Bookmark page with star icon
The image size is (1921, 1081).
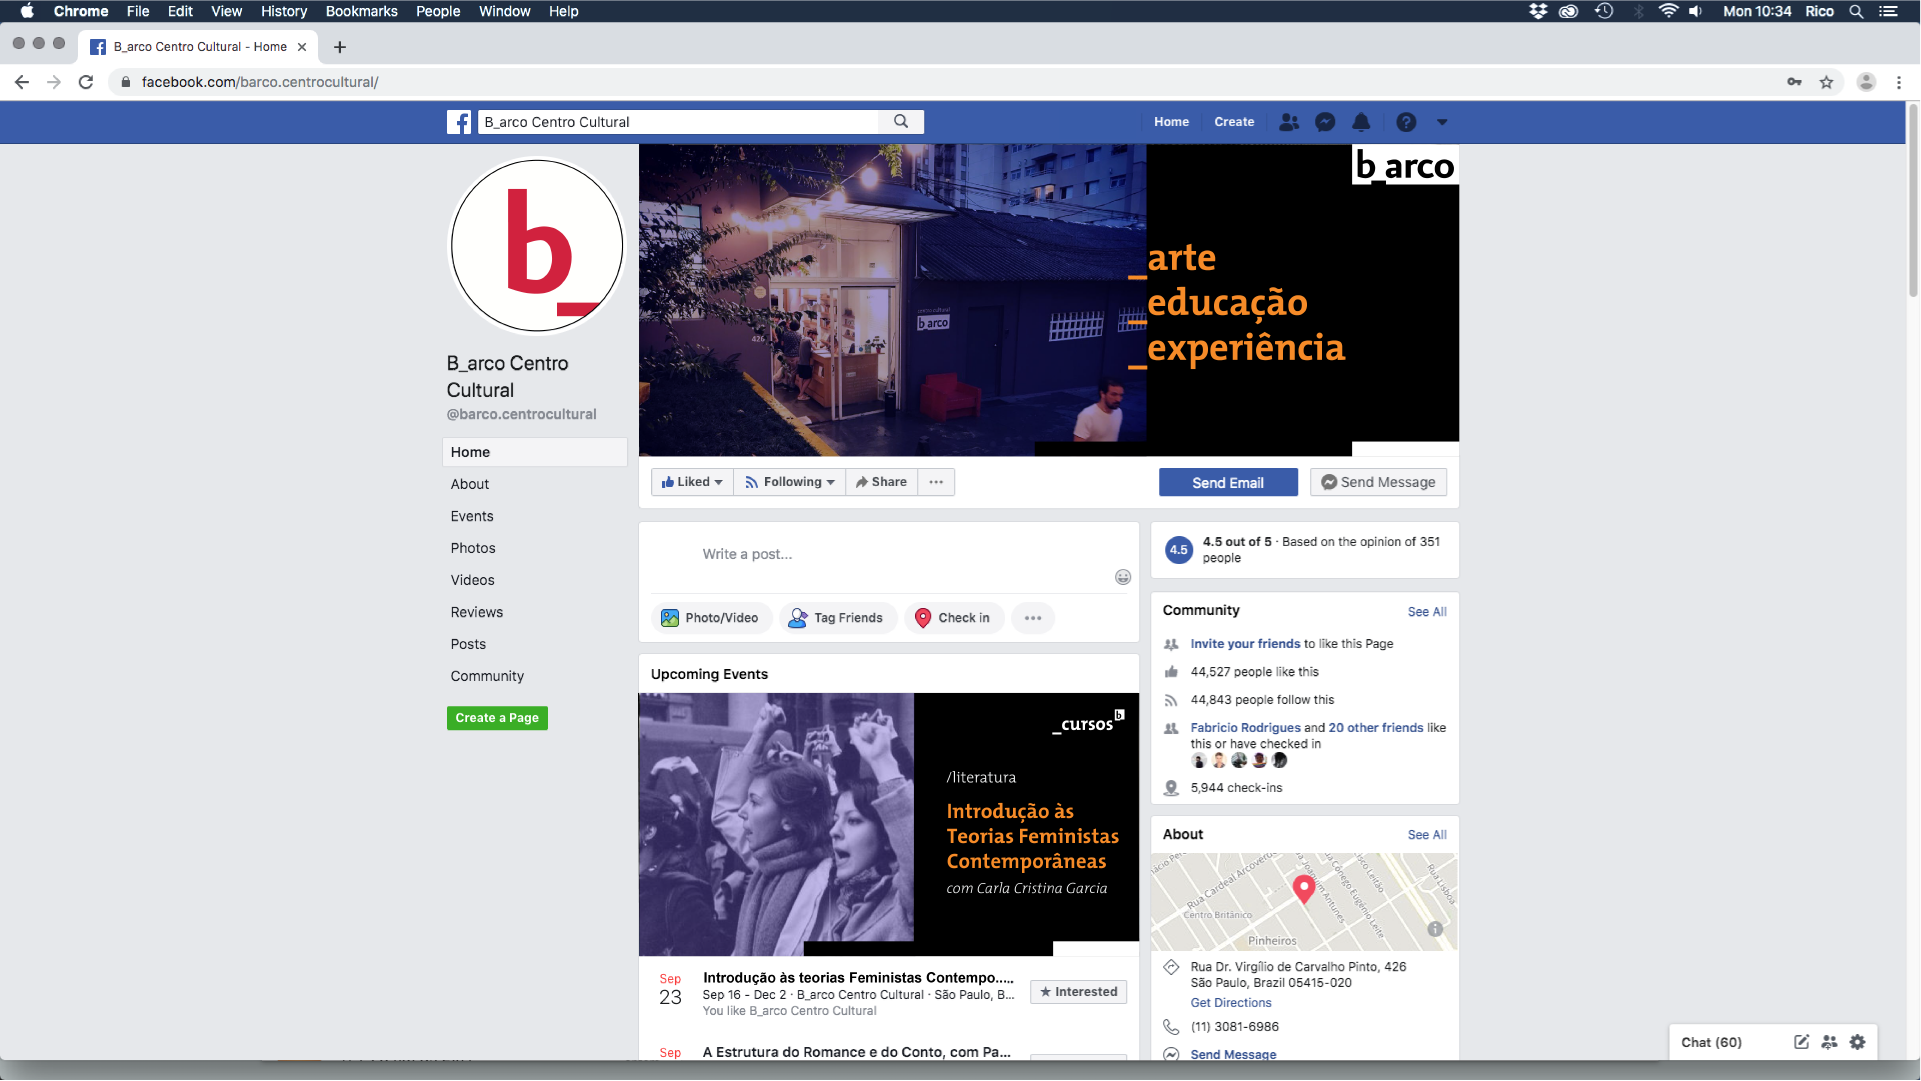click(x=1826, y=82)
